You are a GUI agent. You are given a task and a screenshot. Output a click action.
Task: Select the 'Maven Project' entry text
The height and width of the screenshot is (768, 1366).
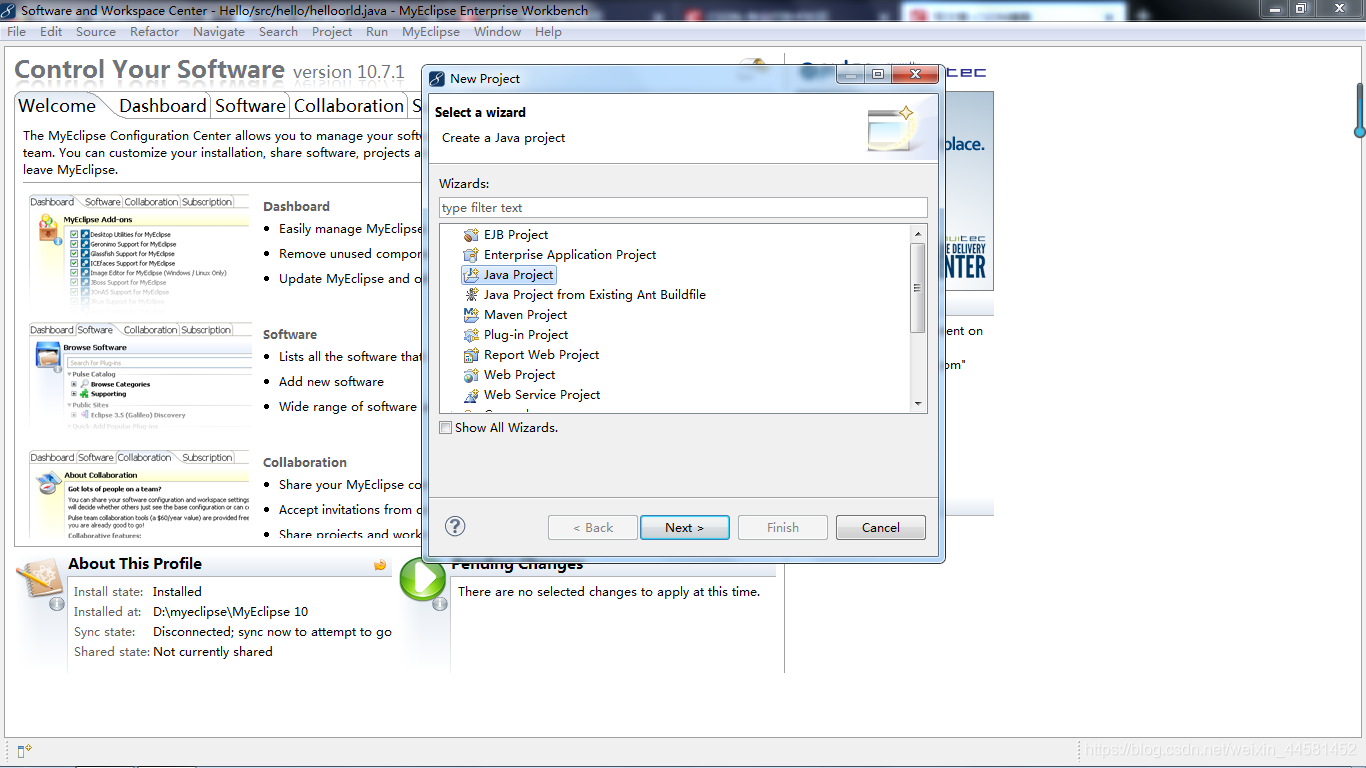tap(526, 315)
